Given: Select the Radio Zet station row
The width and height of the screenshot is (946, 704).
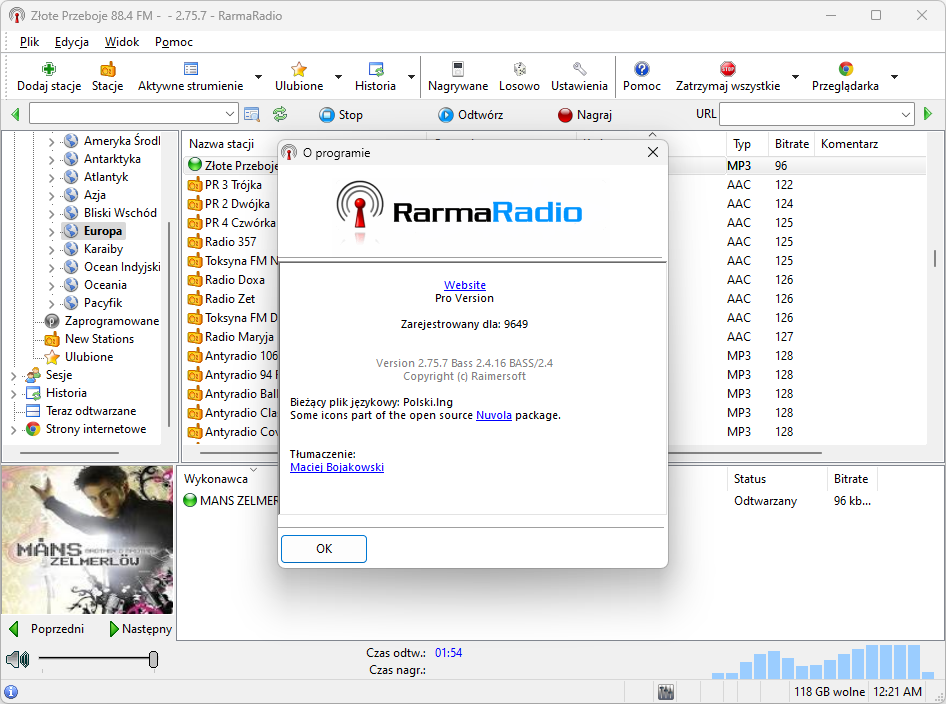Looking at the screenshot, I should (x=230, y=299).
